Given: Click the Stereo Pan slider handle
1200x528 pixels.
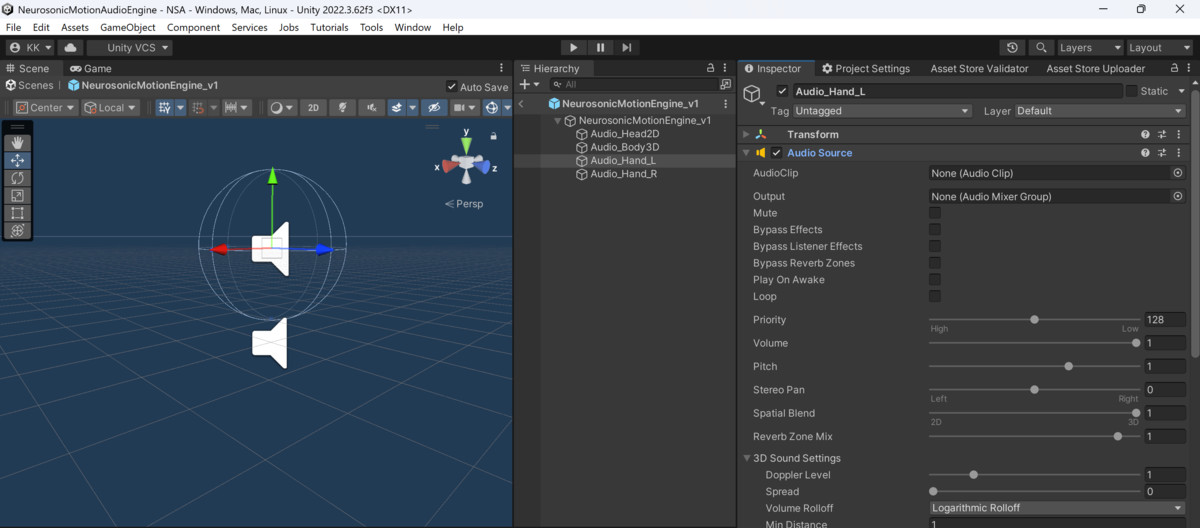Looking at the screenshot, I should tap(1035, 390).
